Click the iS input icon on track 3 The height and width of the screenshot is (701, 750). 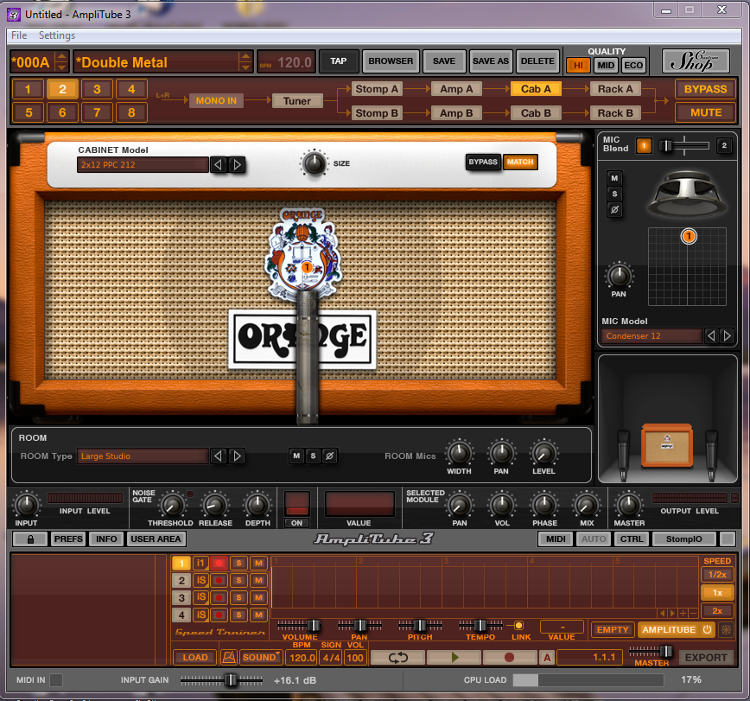[x=201, y=598]
